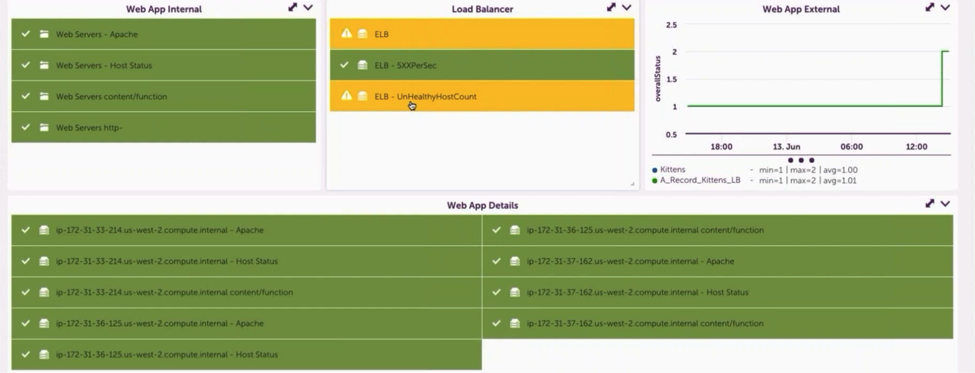Click the 13. Jun axis label
The height and width of the screenshot is (373, 975).
[787, 147]
